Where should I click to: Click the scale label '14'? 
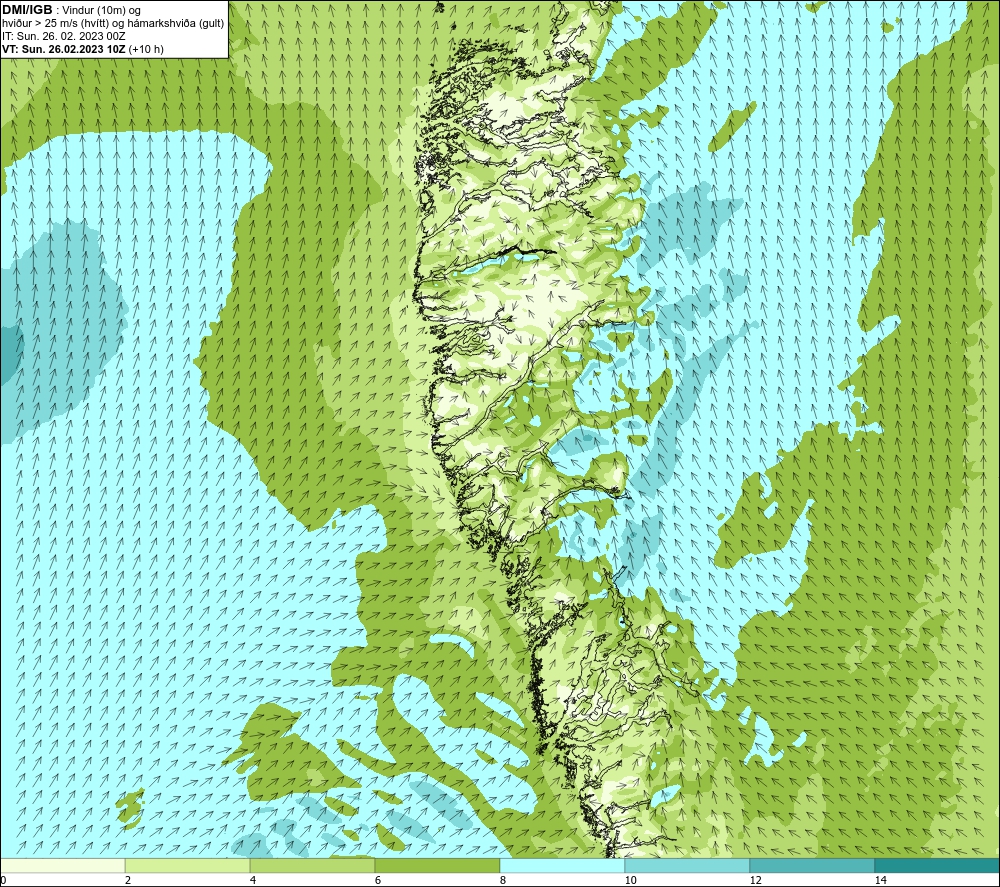click(x=880, y=880)
